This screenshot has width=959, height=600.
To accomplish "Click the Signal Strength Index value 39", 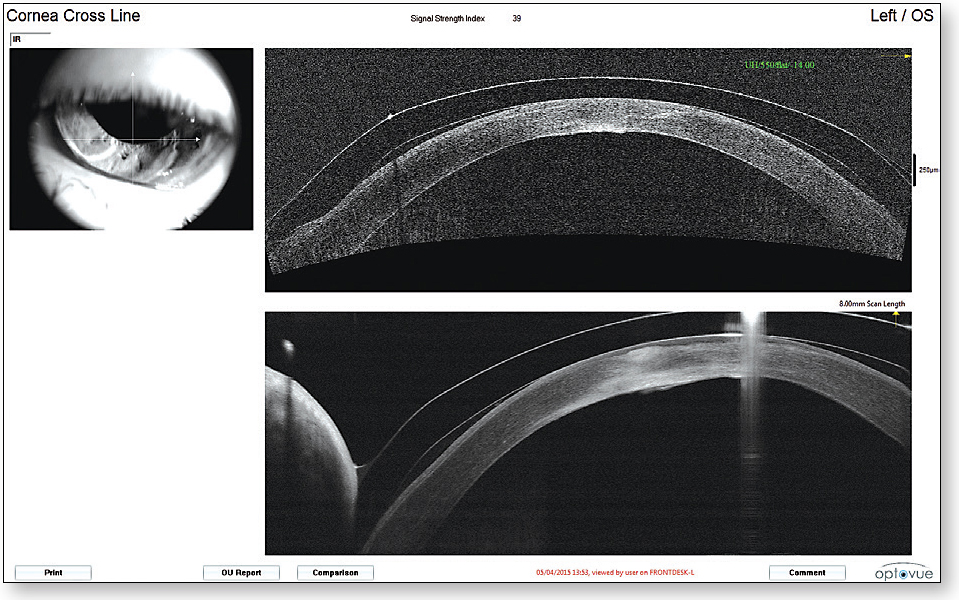I will [517, 16].
